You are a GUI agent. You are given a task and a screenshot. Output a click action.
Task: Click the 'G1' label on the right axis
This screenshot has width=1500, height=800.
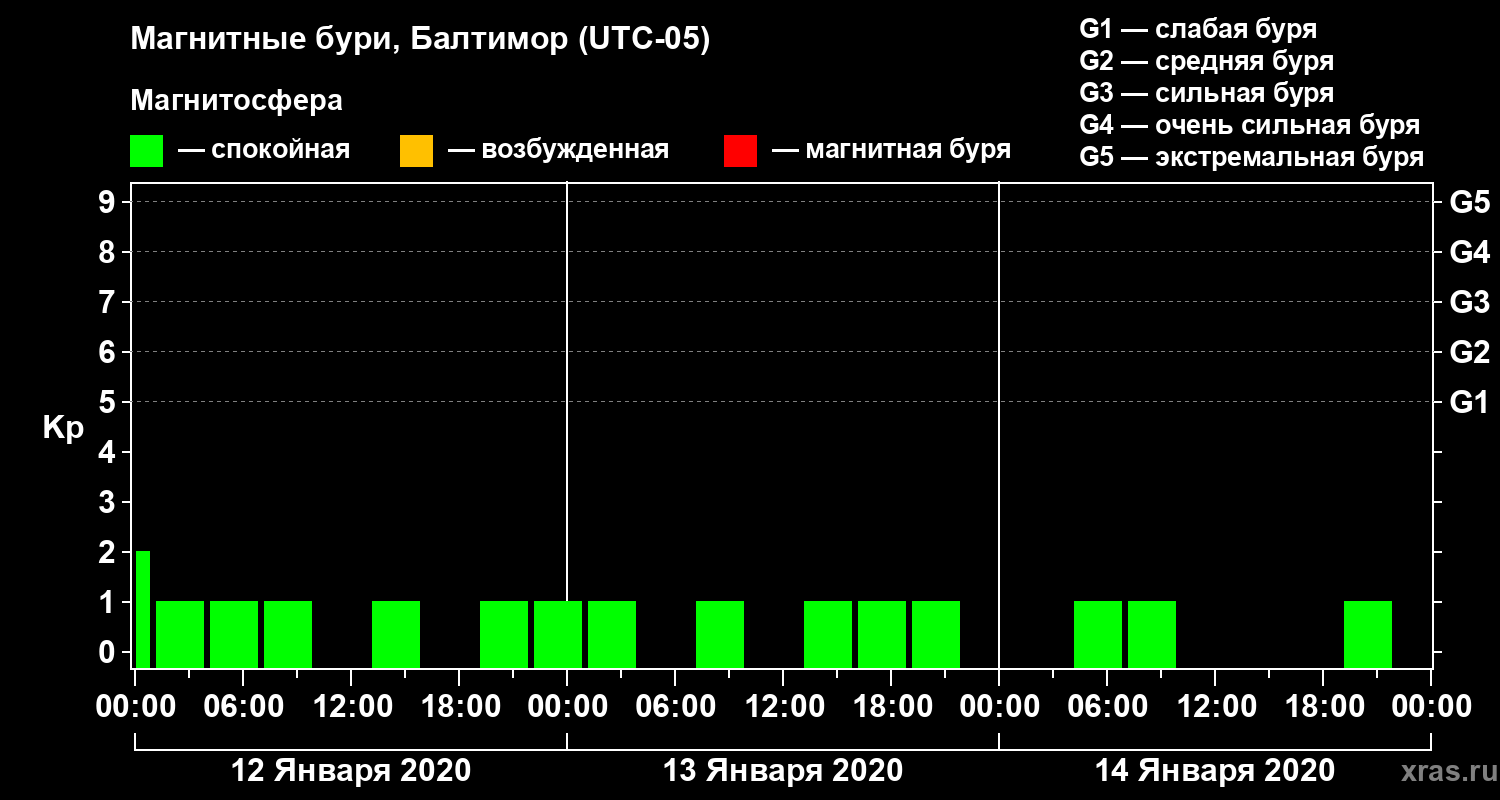tap(1469, 403)
